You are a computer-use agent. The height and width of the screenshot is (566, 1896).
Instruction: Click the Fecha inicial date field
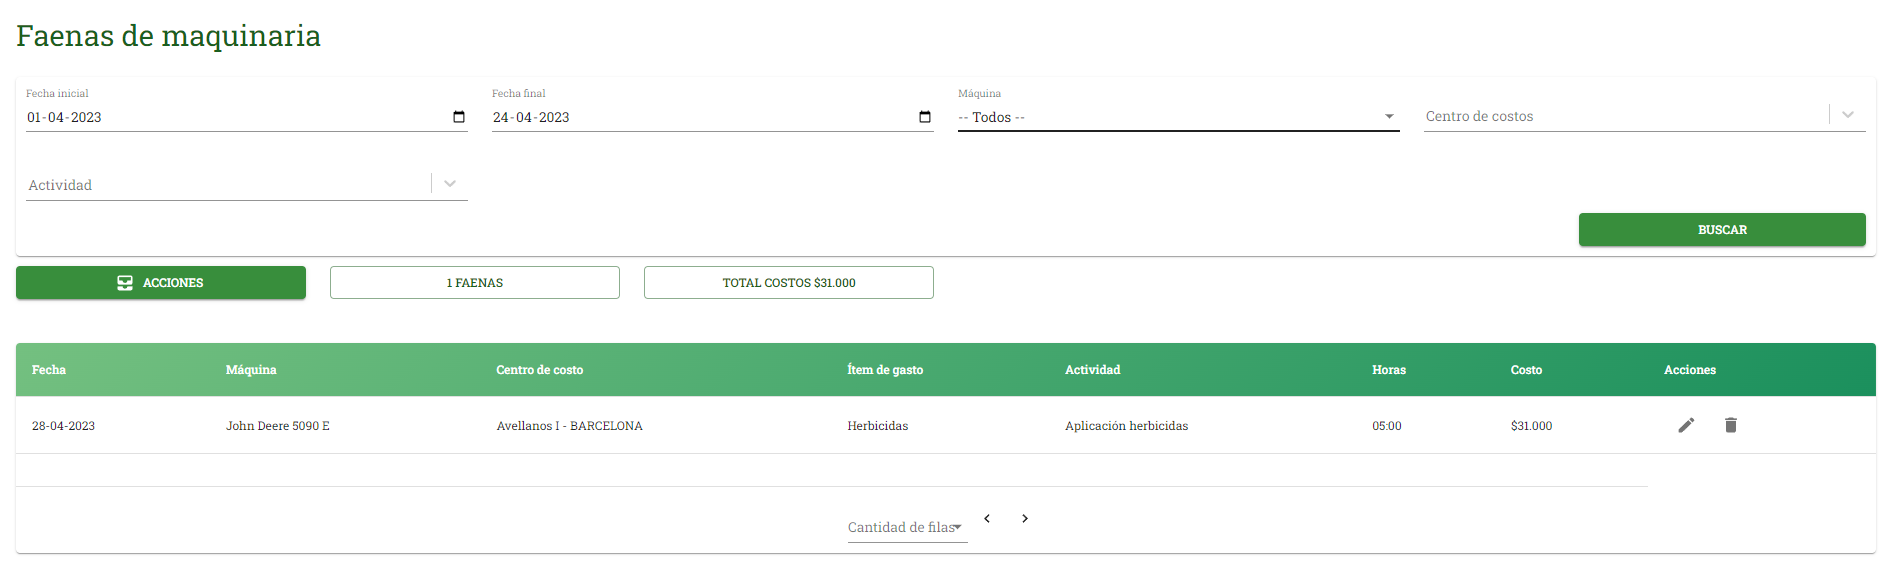(x=247, y=117)
